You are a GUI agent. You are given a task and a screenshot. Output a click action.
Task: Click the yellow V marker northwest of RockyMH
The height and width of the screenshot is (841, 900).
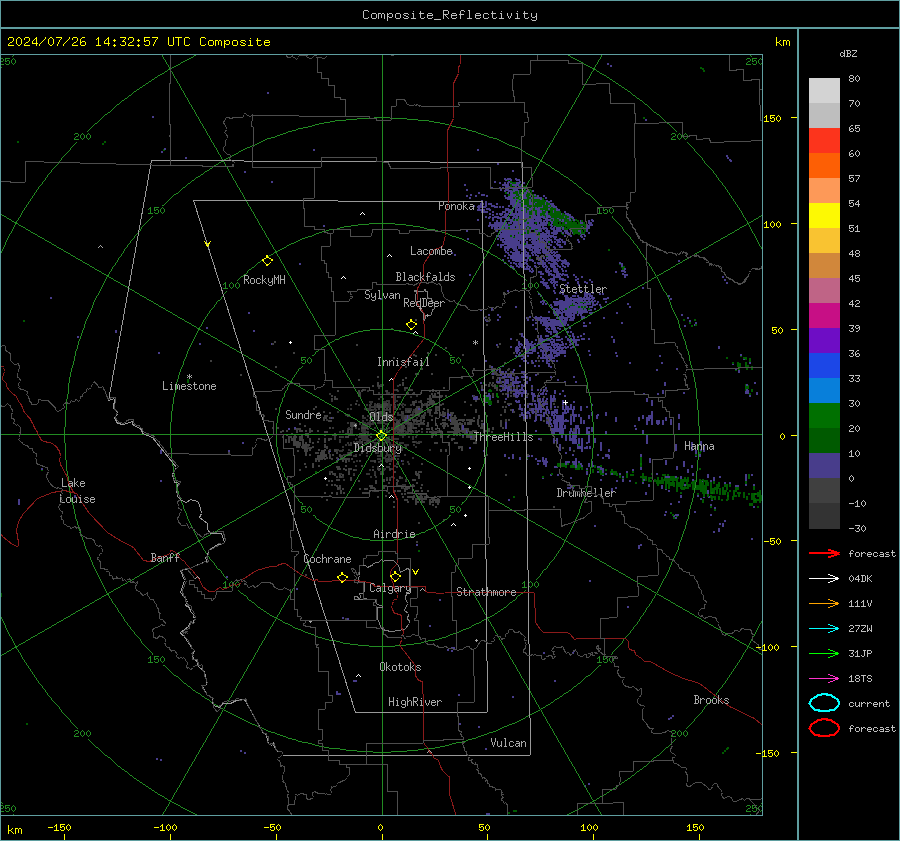coord(208,244)
